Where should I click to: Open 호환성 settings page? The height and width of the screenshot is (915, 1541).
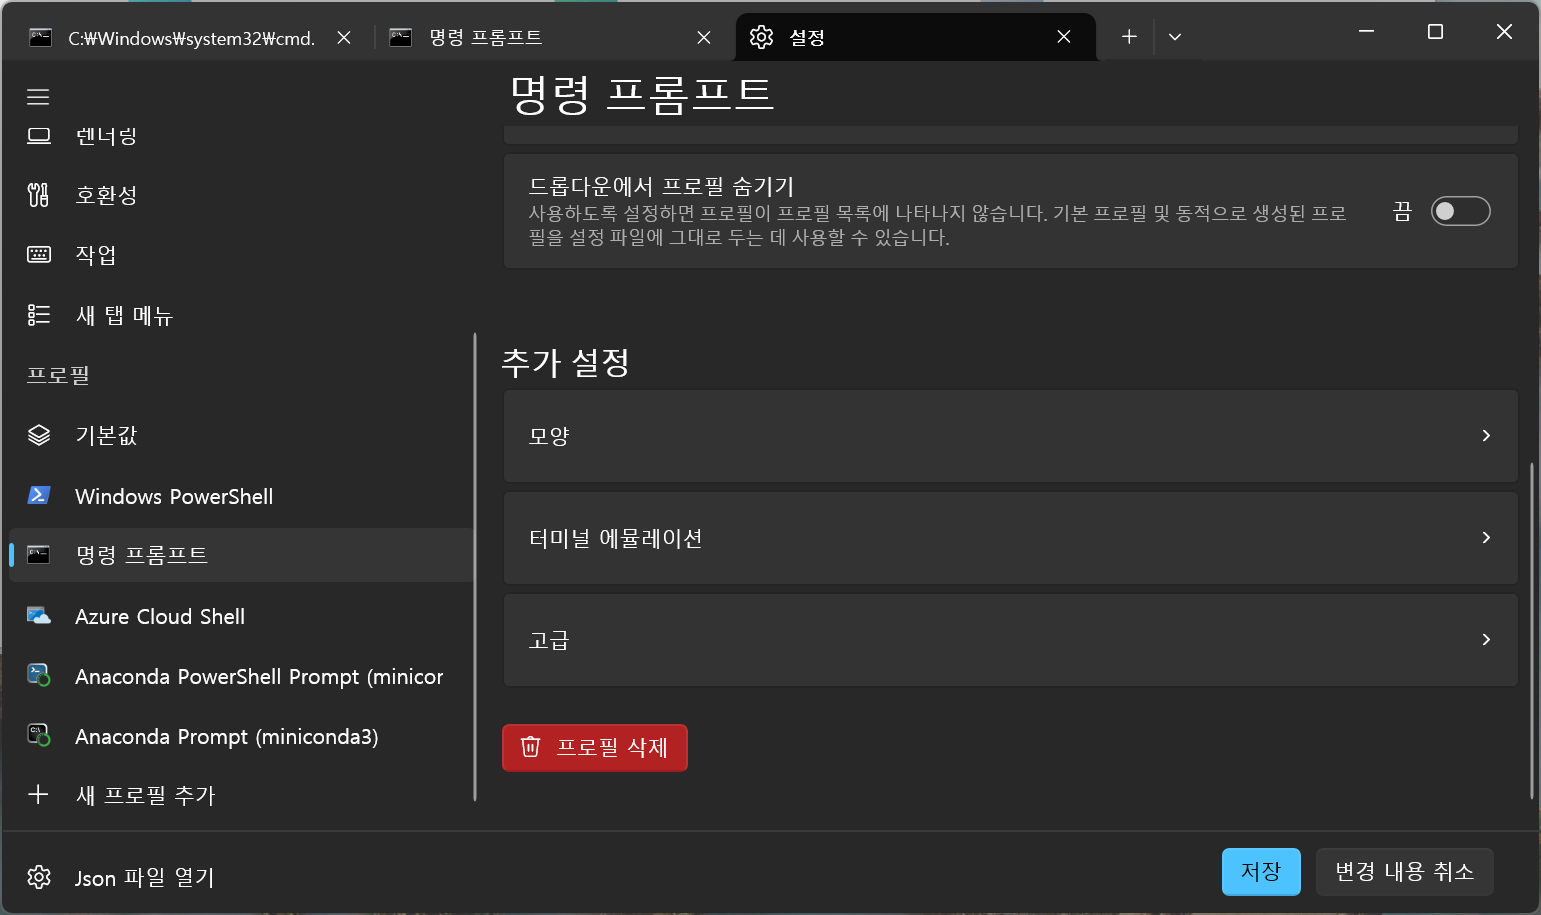coord(240,195)
